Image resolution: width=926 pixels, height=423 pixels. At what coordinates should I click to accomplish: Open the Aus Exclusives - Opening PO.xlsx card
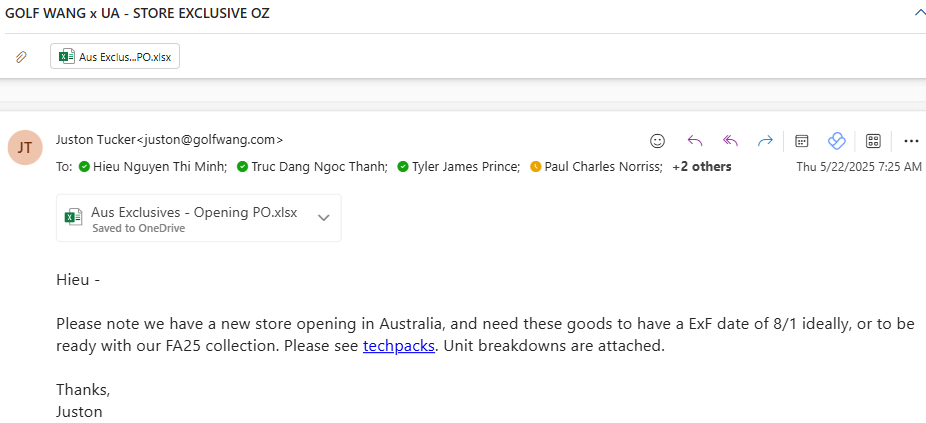pyautogui.click(x=198, y=218)
